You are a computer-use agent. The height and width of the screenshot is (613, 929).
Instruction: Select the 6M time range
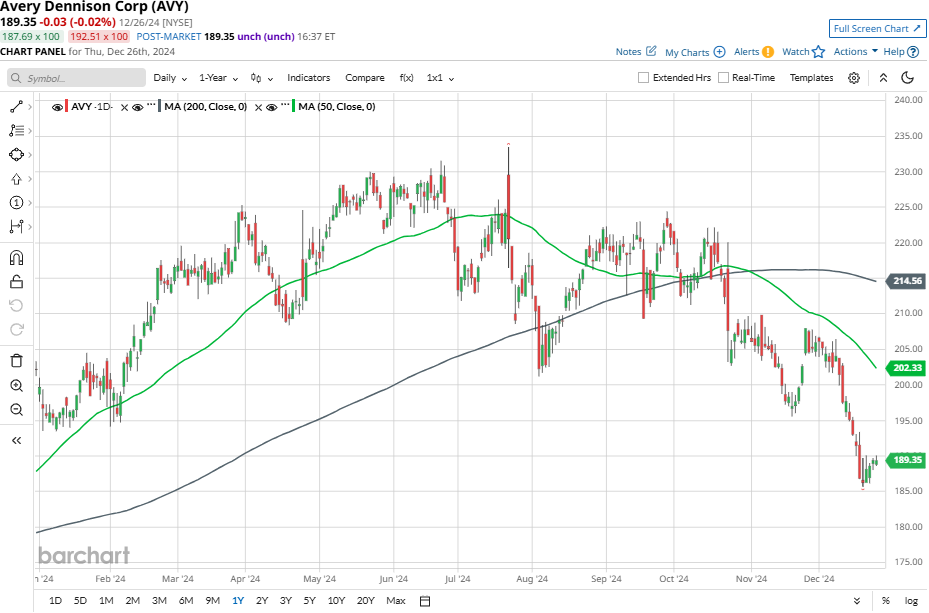(186, 601)
